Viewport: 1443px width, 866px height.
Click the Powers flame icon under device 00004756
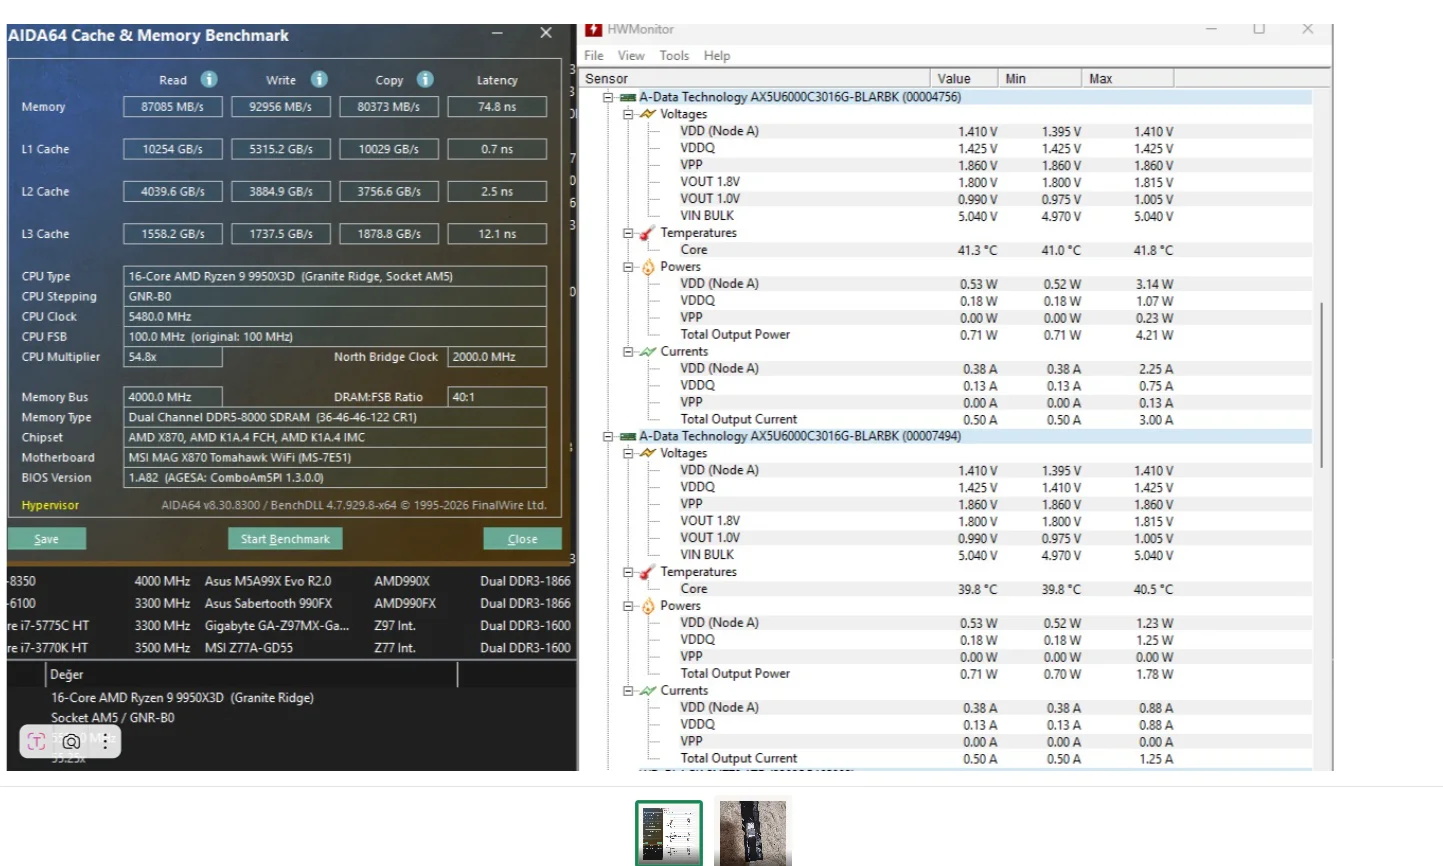tap(648, 267)
